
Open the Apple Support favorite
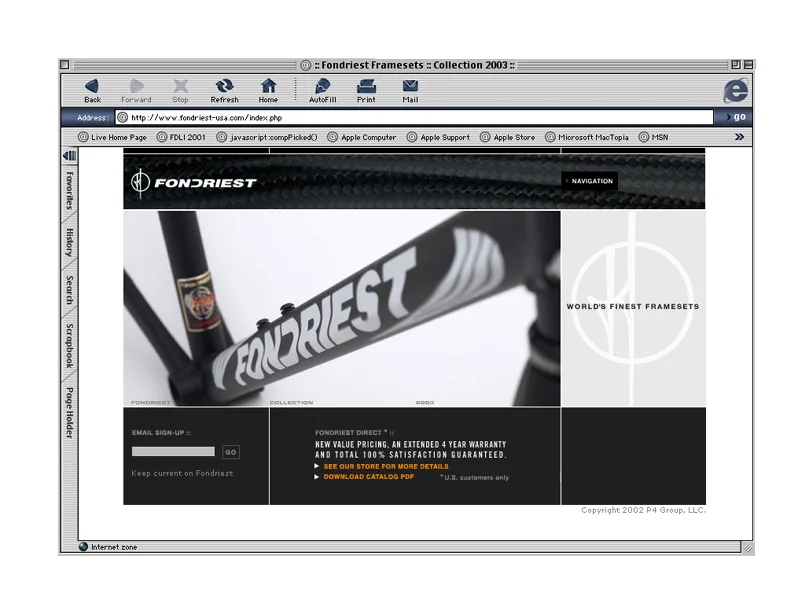[438, 137]
